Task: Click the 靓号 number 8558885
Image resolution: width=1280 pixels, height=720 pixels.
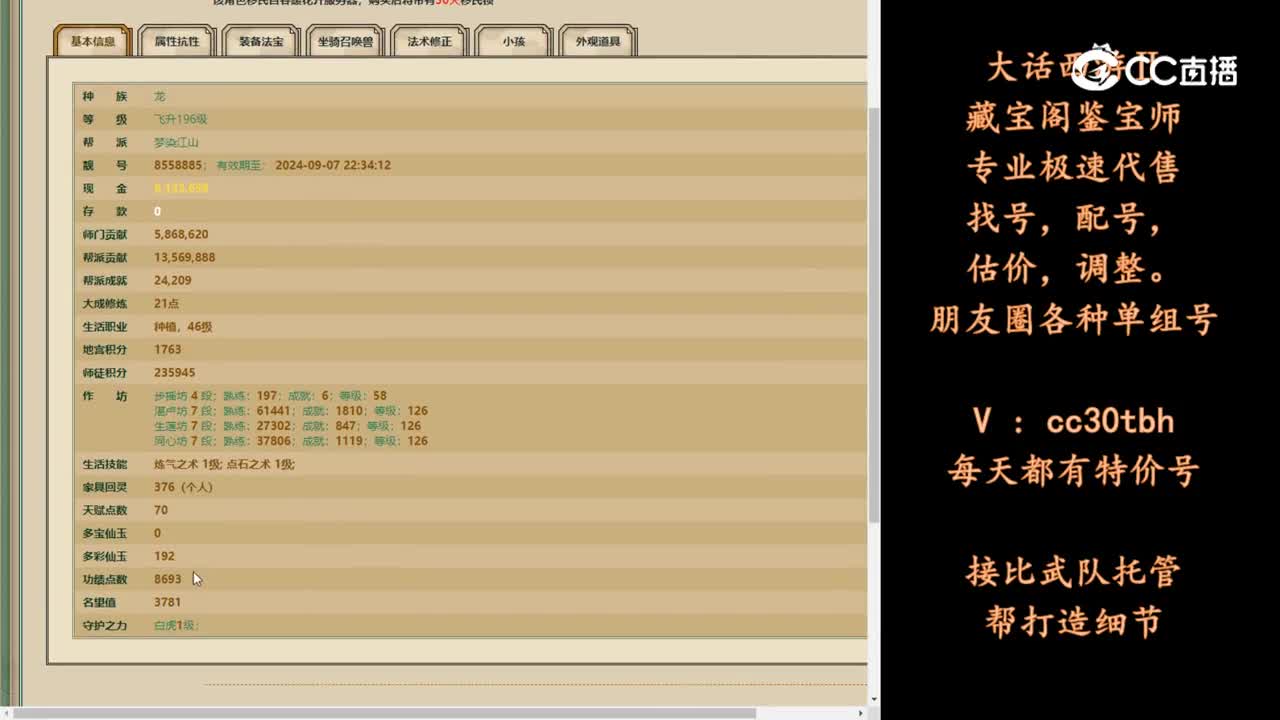Action: (x=178, y=165)
